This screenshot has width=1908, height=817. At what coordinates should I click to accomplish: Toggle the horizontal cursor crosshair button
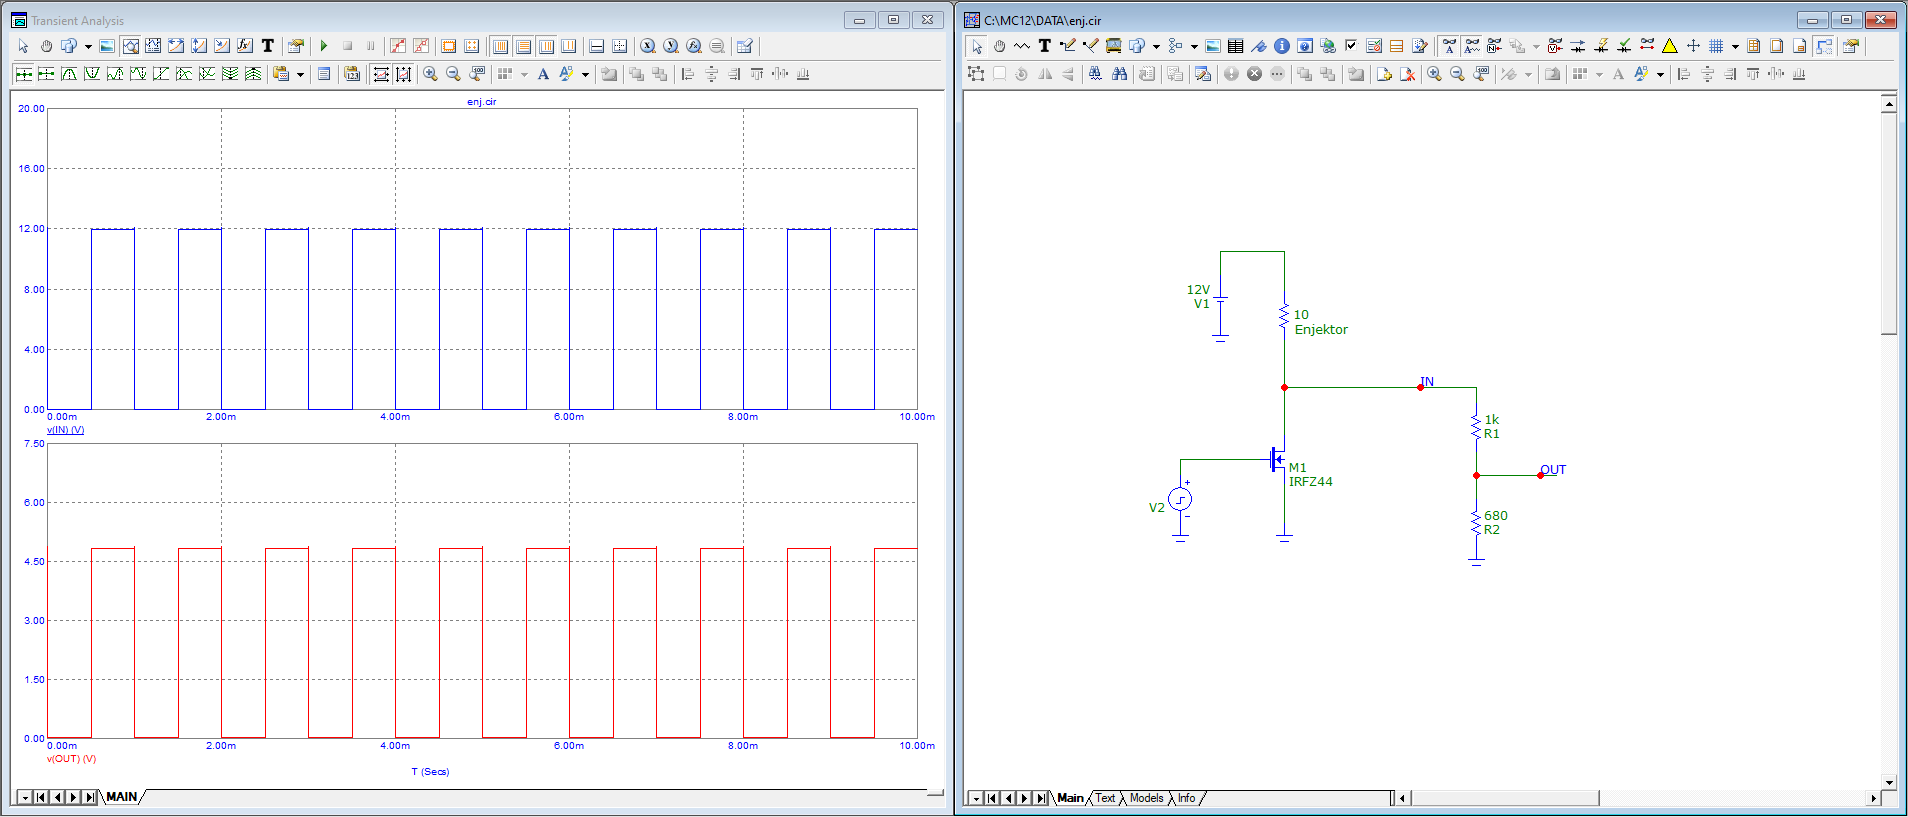coord(619,46)
